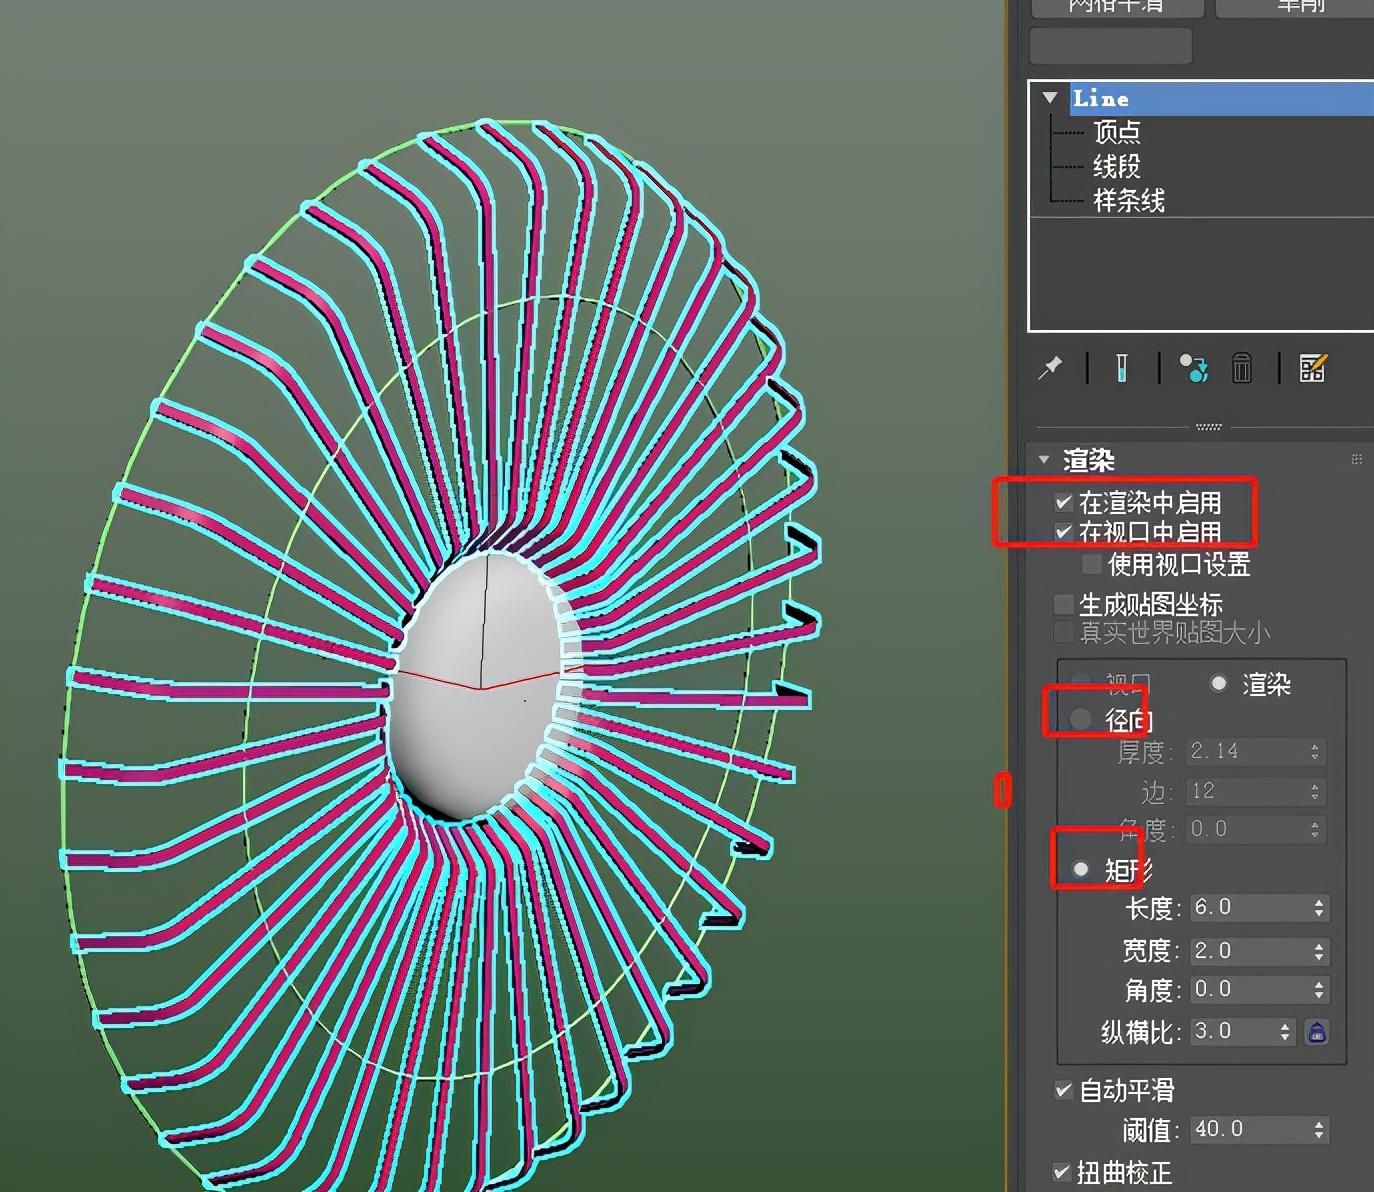Viewport: 1374px width, 1192px height.
Task: Uncheck the 自动平滑 option
Action: [1063, 1090]
